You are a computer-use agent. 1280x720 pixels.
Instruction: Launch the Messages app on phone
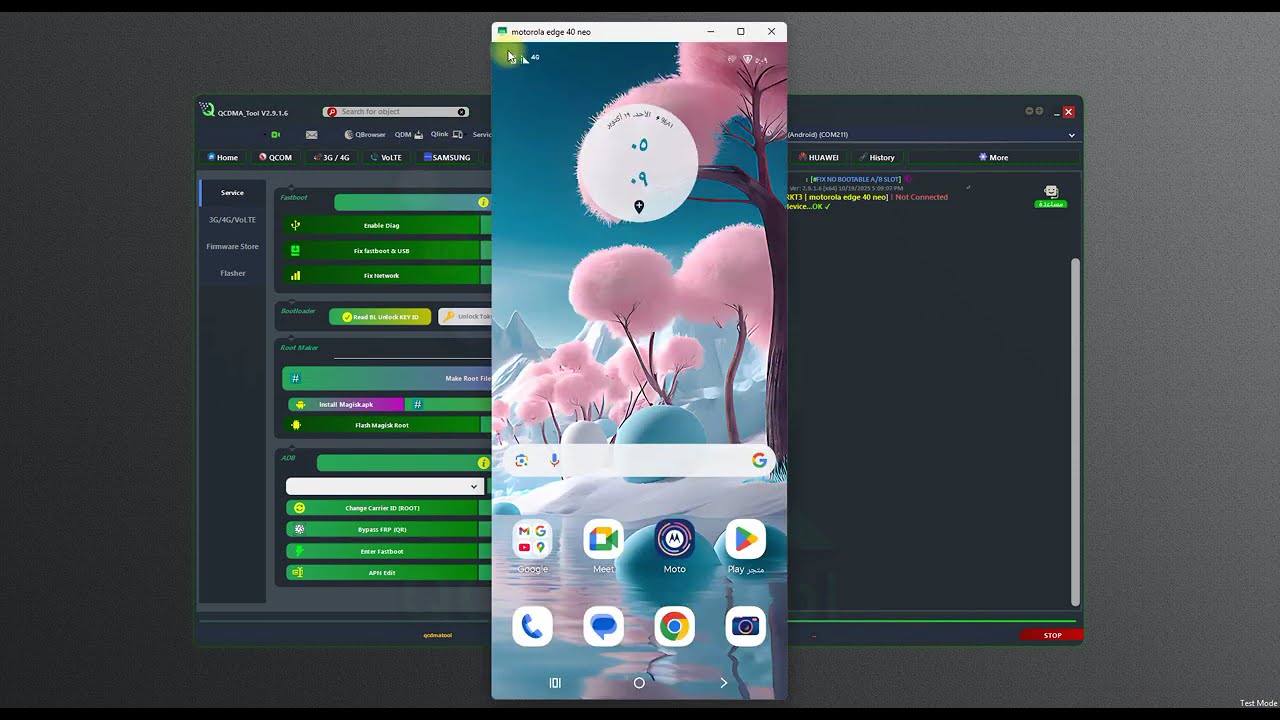coord(603,627)
